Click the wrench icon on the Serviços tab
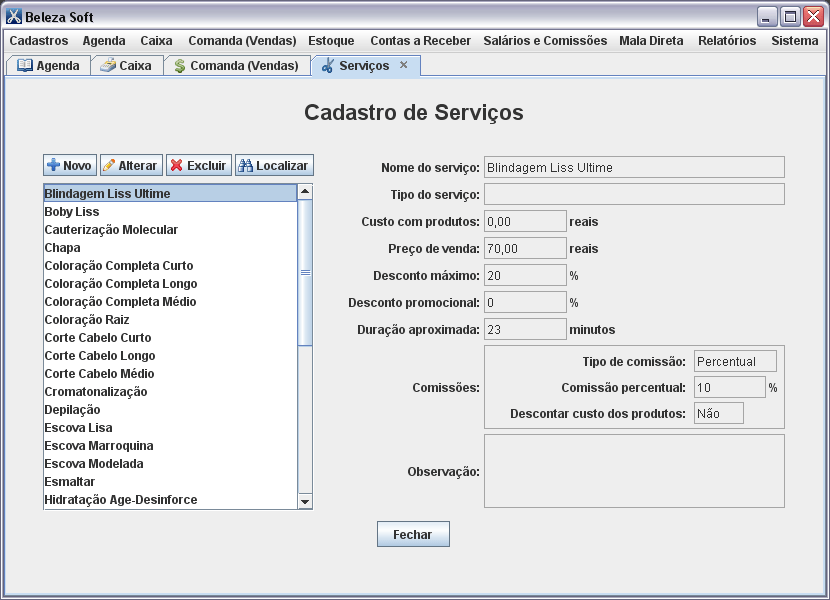This screenshot has width=830, height=600. (x=327, y=64)
